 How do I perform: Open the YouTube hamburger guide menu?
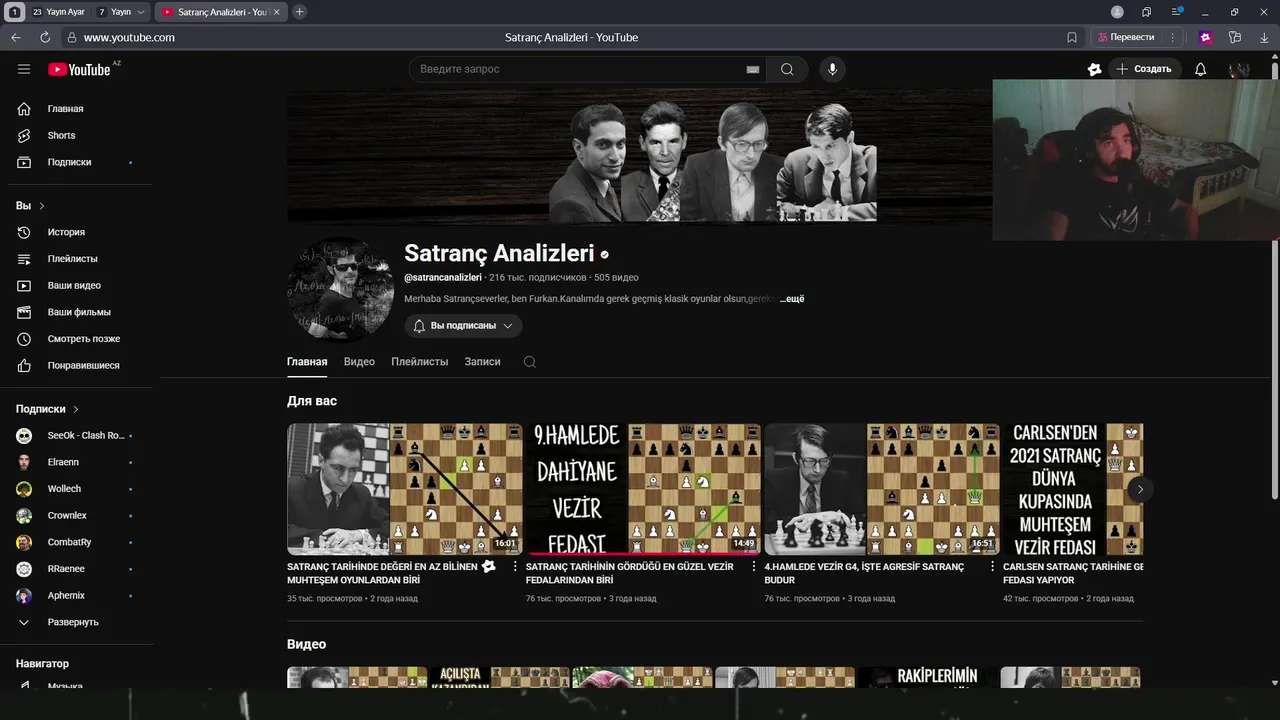tap(24, 69)
